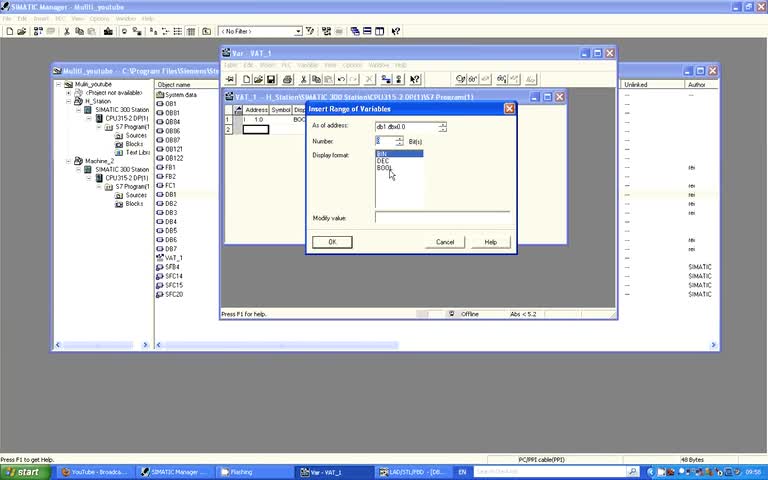Collapse the H_Station tree node

(x=68, y=101)
